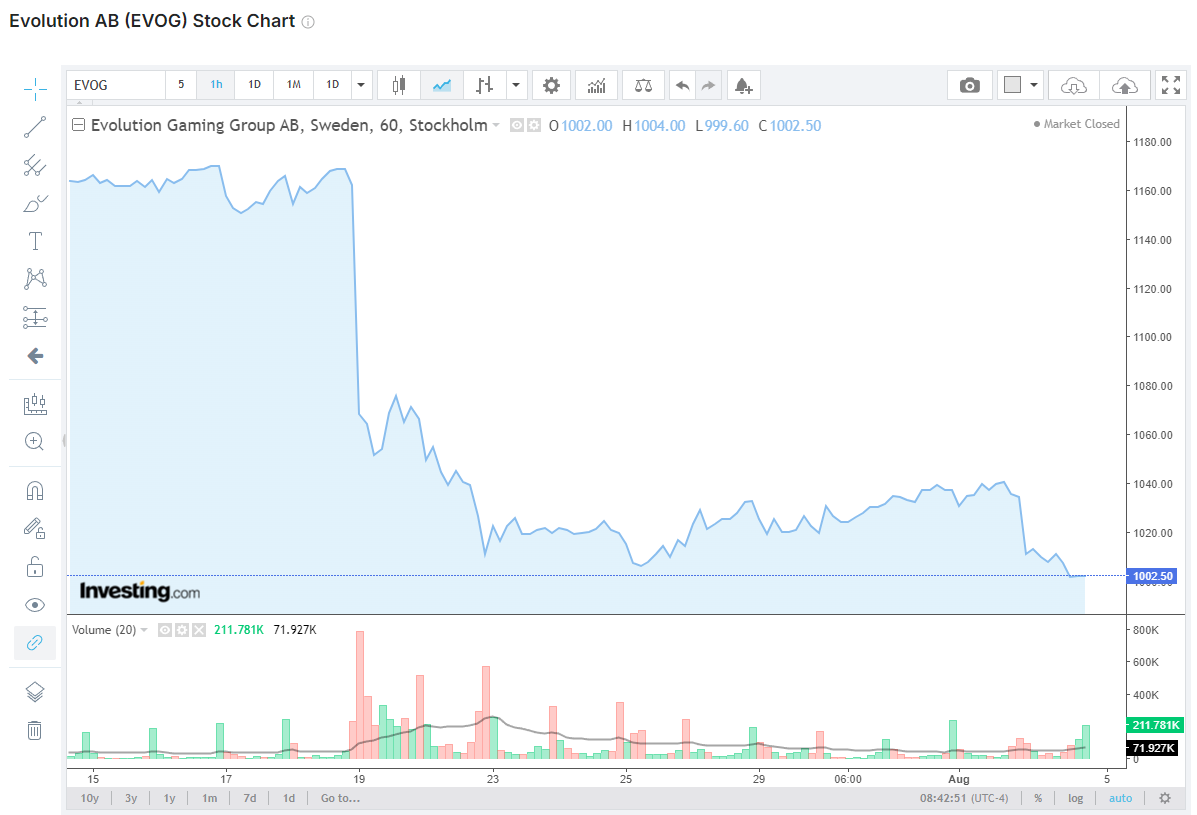Click the undo arrow

[x=682, y=85]
